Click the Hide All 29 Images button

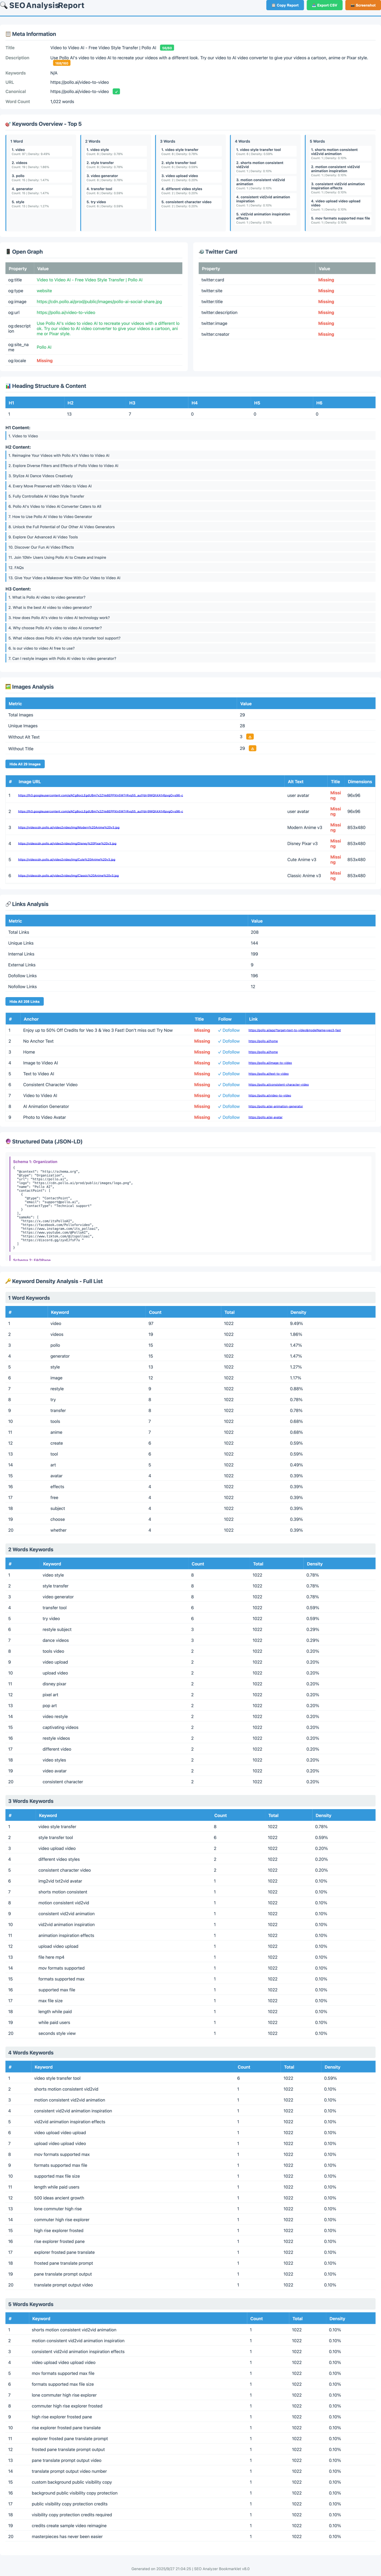25,764
